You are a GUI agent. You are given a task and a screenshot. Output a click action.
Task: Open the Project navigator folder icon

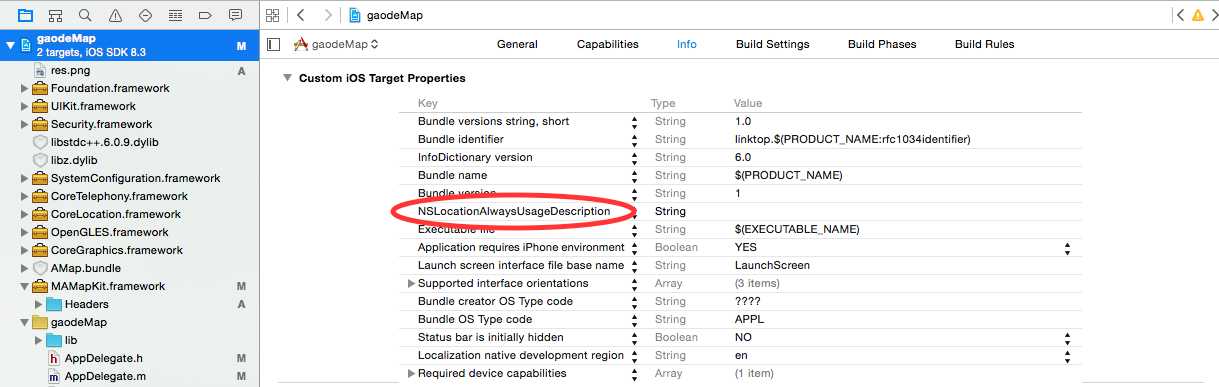click(x=25, y=15)
